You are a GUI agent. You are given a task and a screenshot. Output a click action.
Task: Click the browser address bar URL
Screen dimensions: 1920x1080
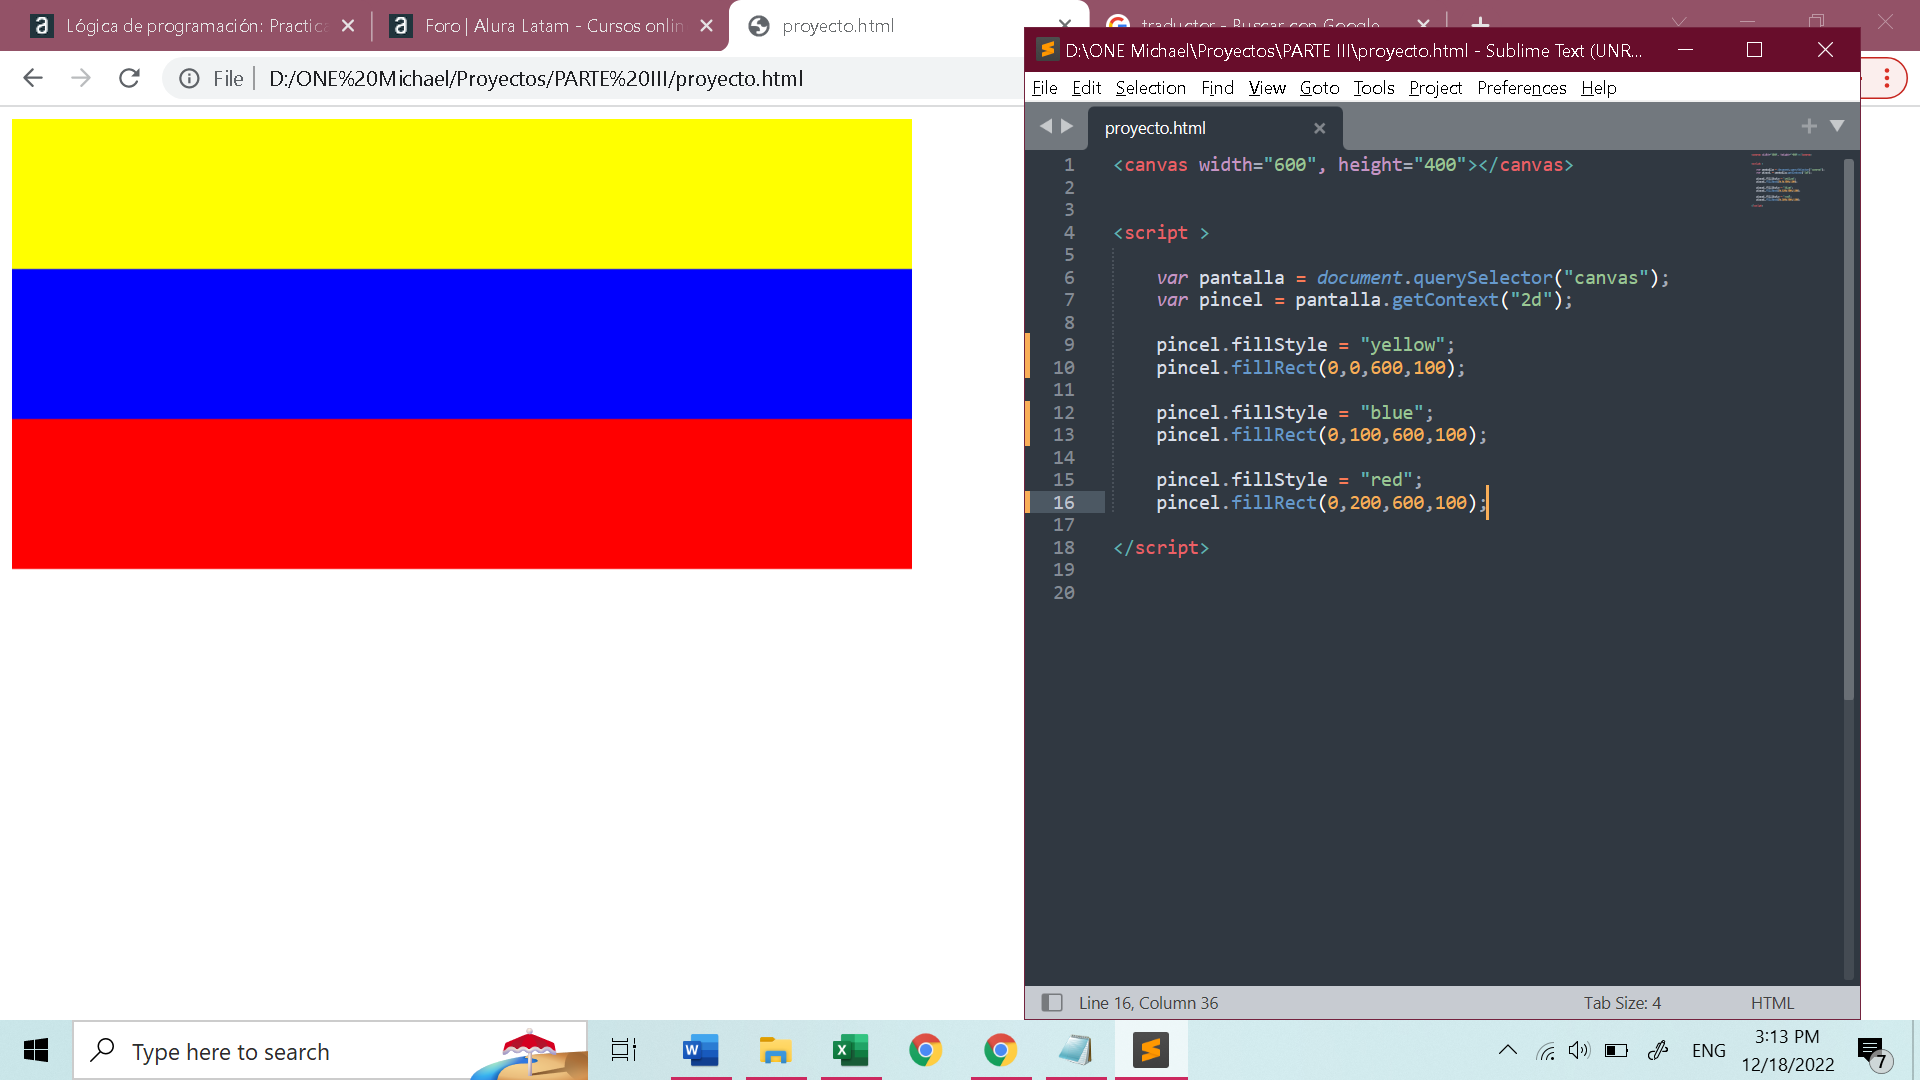click(x=536, y=78)
